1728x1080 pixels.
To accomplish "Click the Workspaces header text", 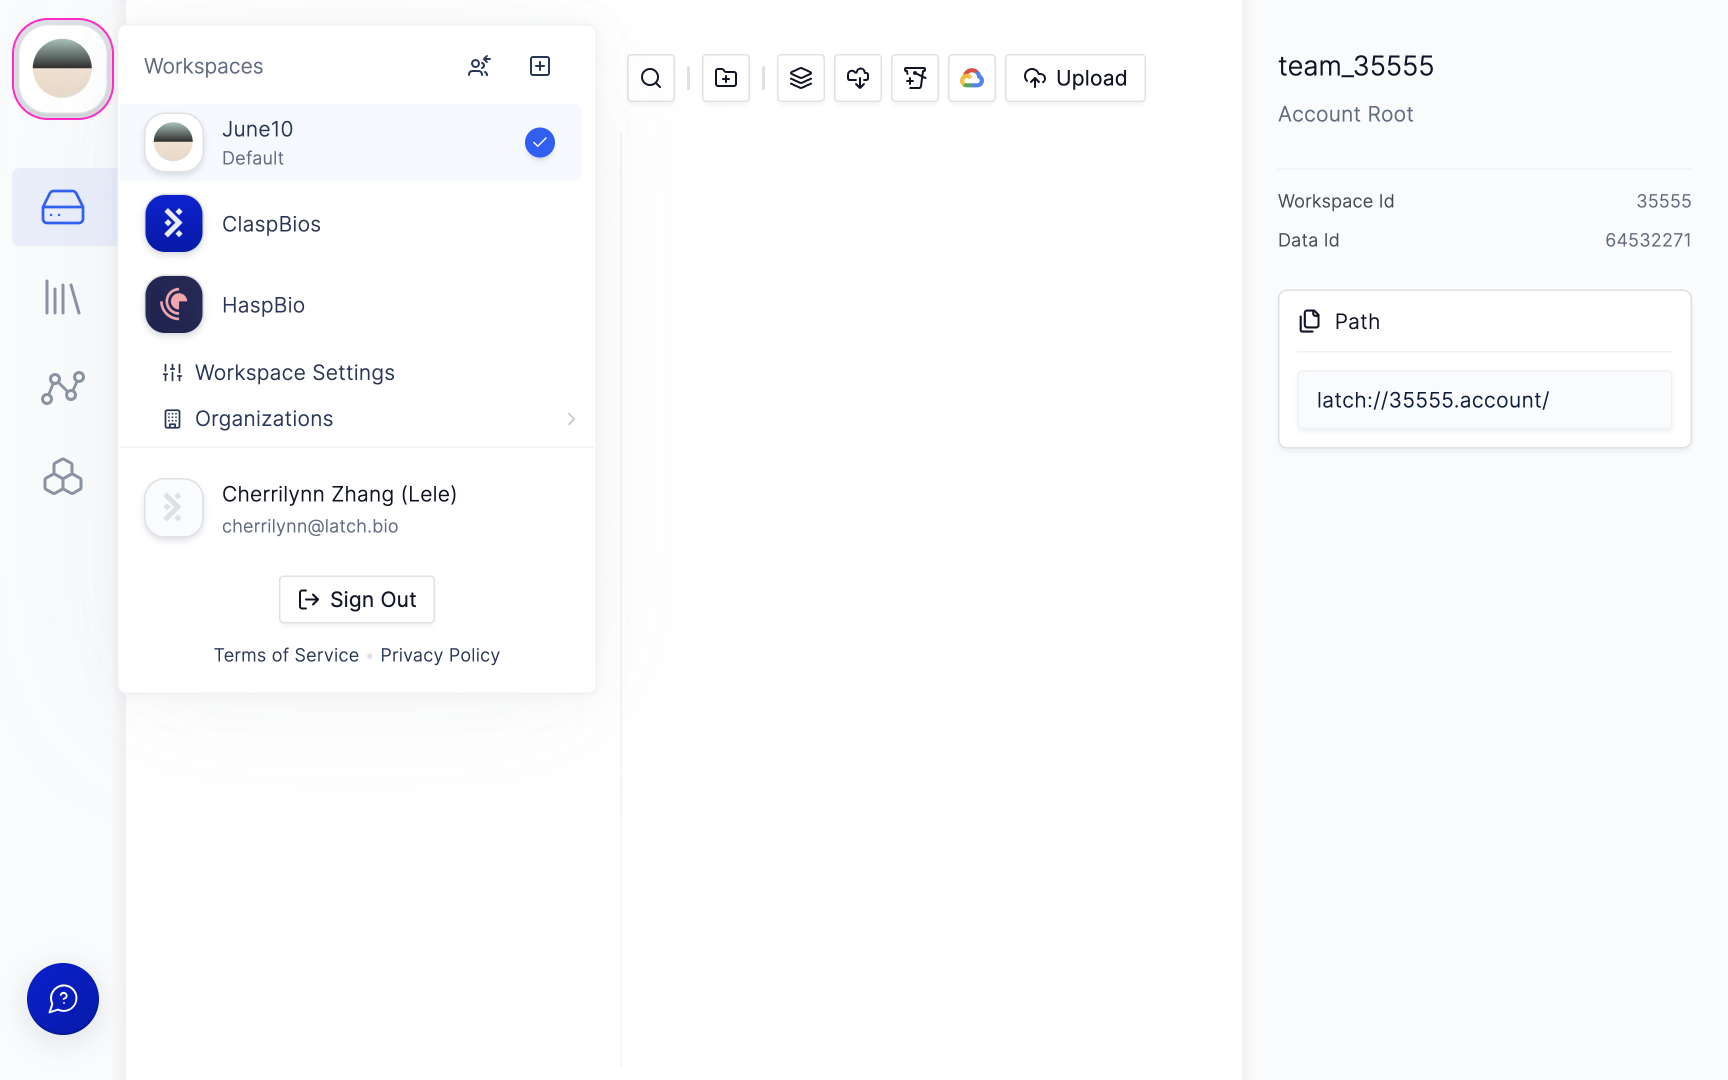I will [204, 66].
